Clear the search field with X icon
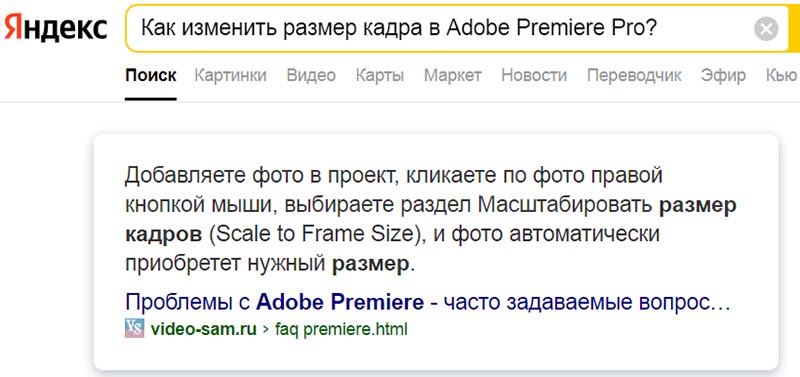800x377 pixels. tap(766, 29)
